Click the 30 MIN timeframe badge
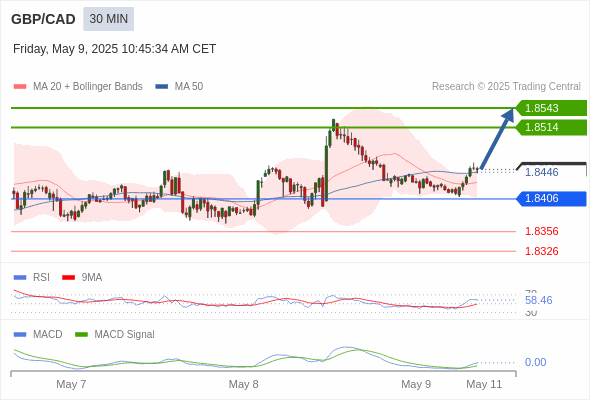 (x=108, y=19)
